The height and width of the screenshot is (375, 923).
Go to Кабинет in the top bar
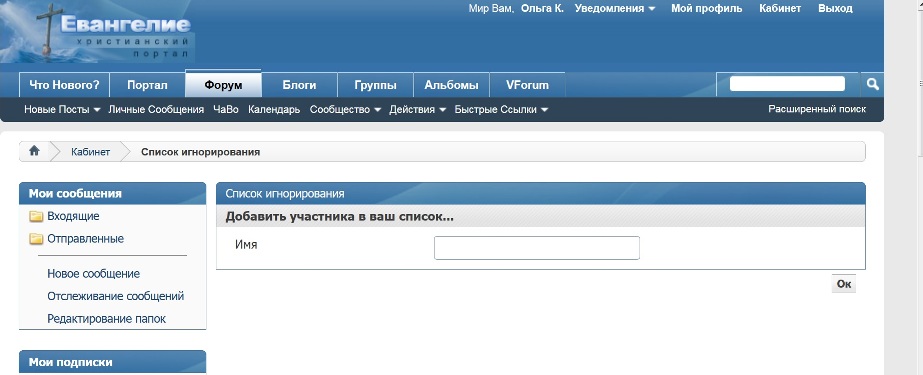pyautogui.click(x=780, y=9)
